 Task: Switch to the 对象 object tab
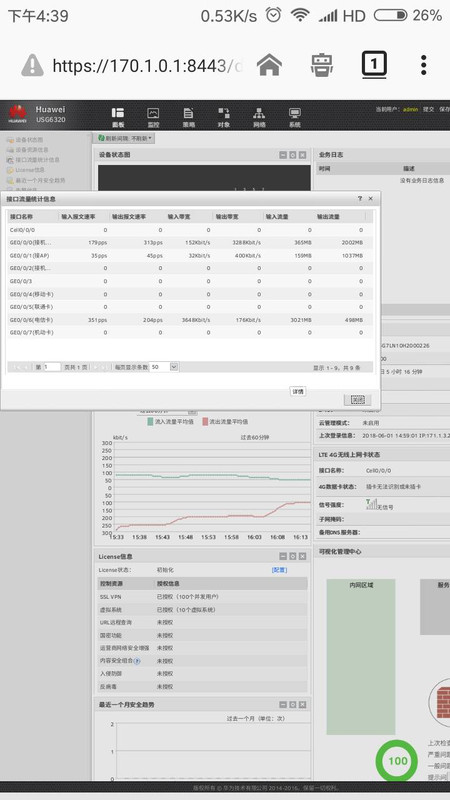pyautogui.click(x=224, y=117)
